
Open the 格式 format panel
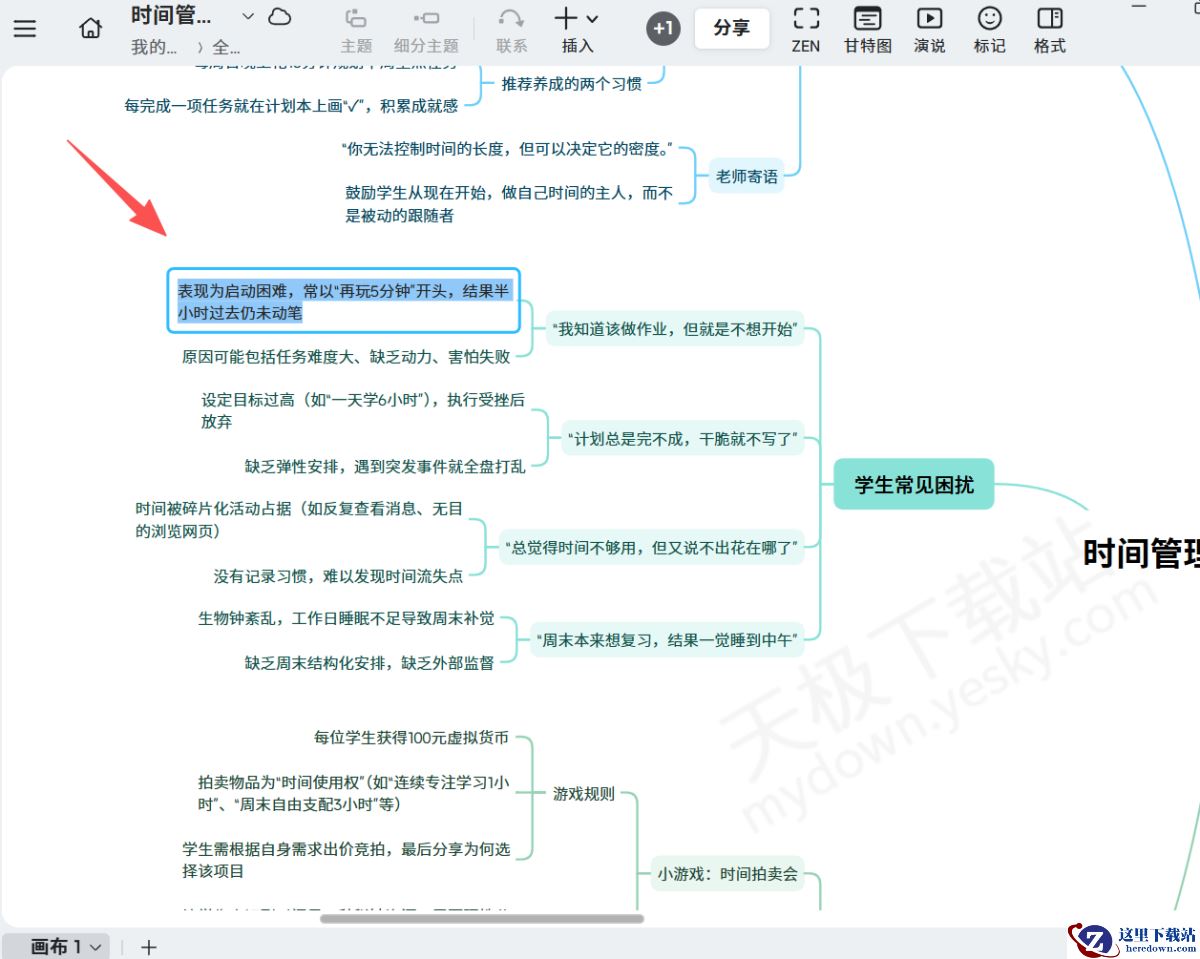[1048, 28]
